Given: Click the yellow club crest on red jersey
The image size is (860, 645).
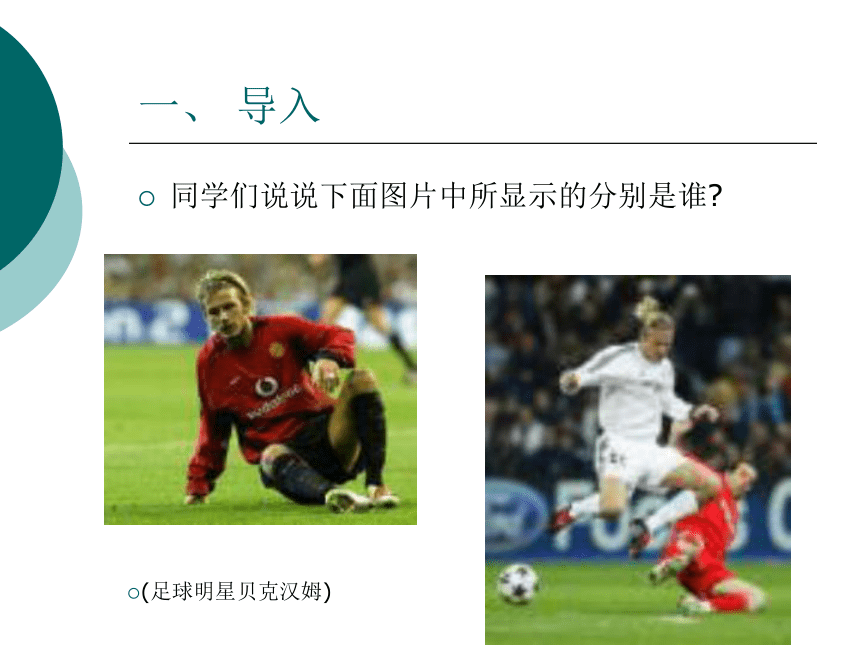Looking at the screenshot, I should click(276, 349).
